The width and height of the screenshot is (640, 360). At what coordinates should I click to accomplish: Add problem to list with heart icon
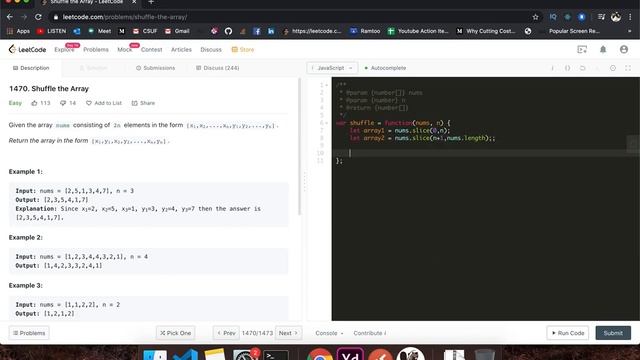(x=104, y=103)
